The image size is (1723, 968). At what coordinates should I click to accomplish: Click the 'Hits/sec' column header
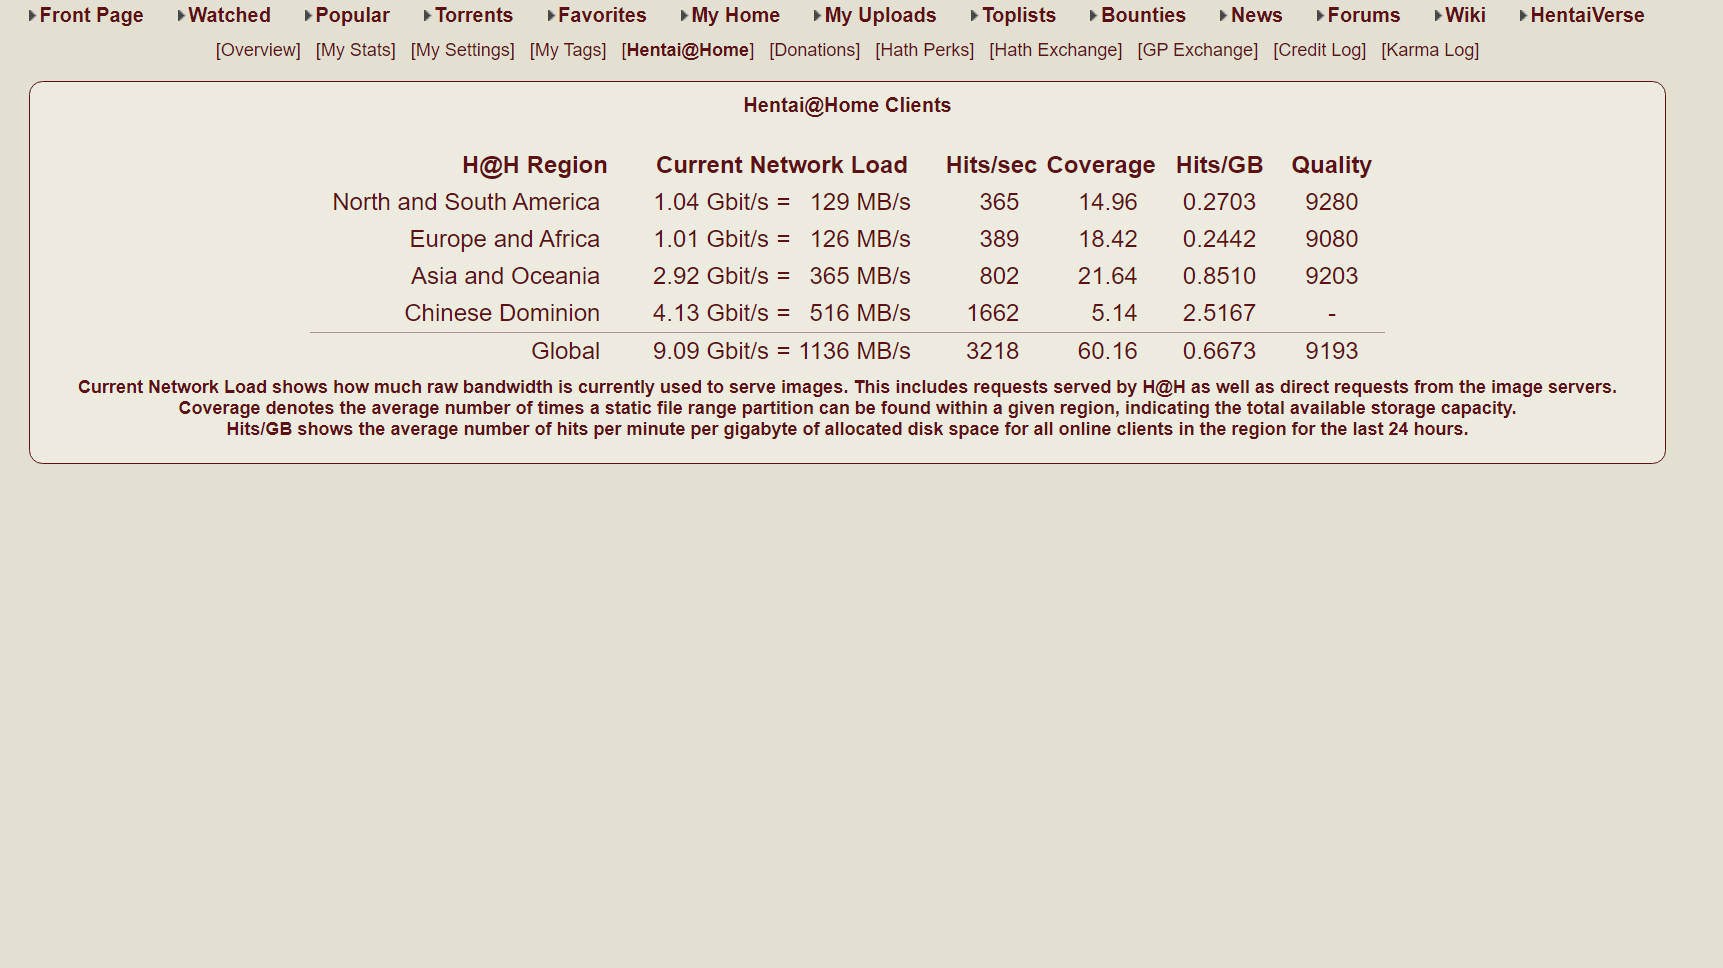coord(991,165)
